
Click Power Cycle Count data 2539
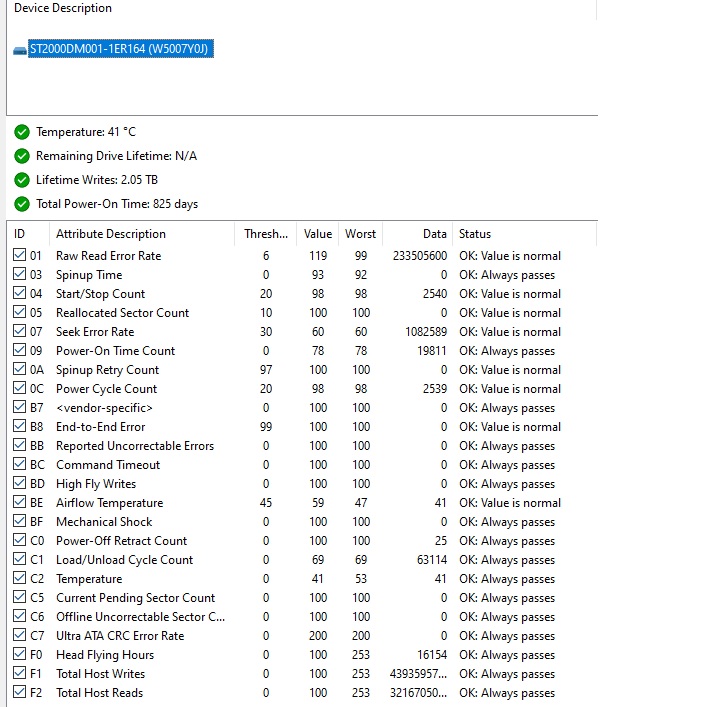(435, 389)
